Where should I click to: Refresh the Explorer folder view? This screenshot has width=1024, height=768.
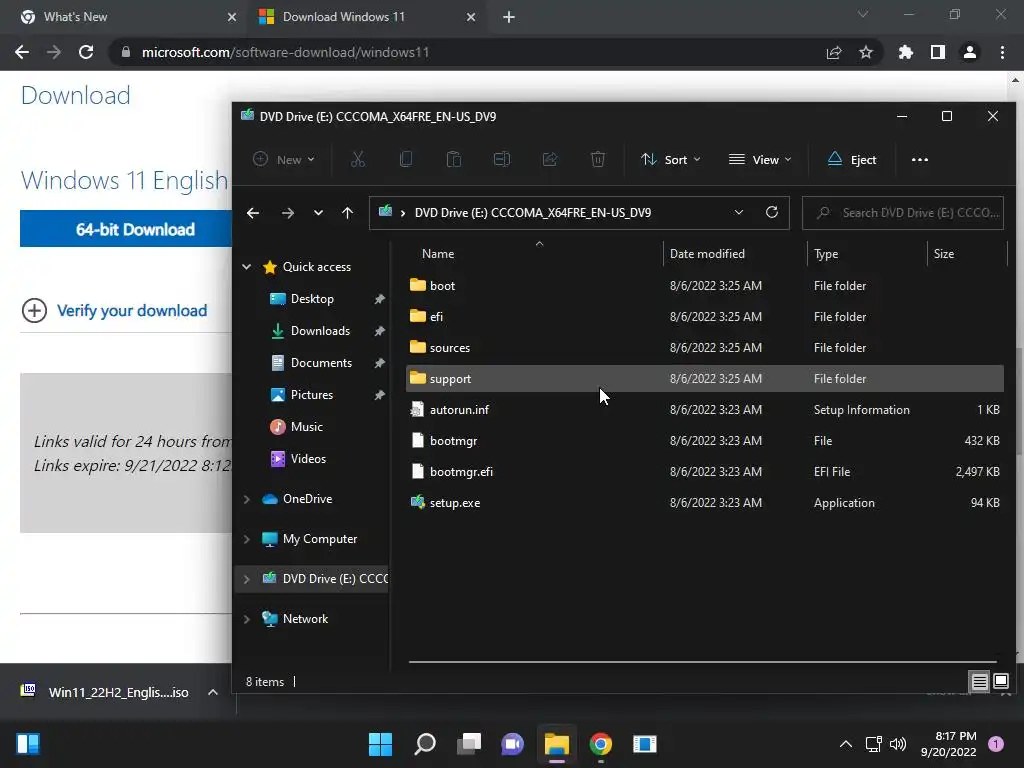click(771, 212)
